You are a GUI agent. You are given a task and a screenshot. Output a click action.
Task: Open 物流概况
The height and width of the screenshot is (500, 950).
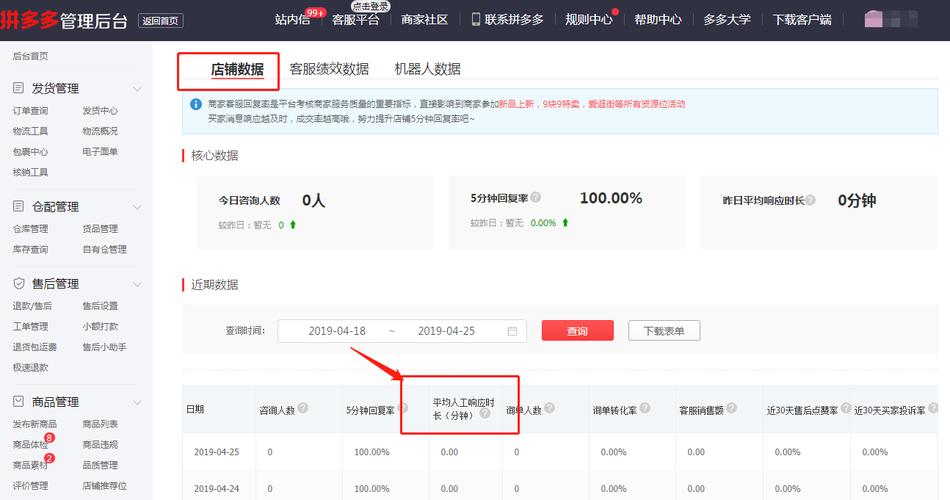click(100, 131)
